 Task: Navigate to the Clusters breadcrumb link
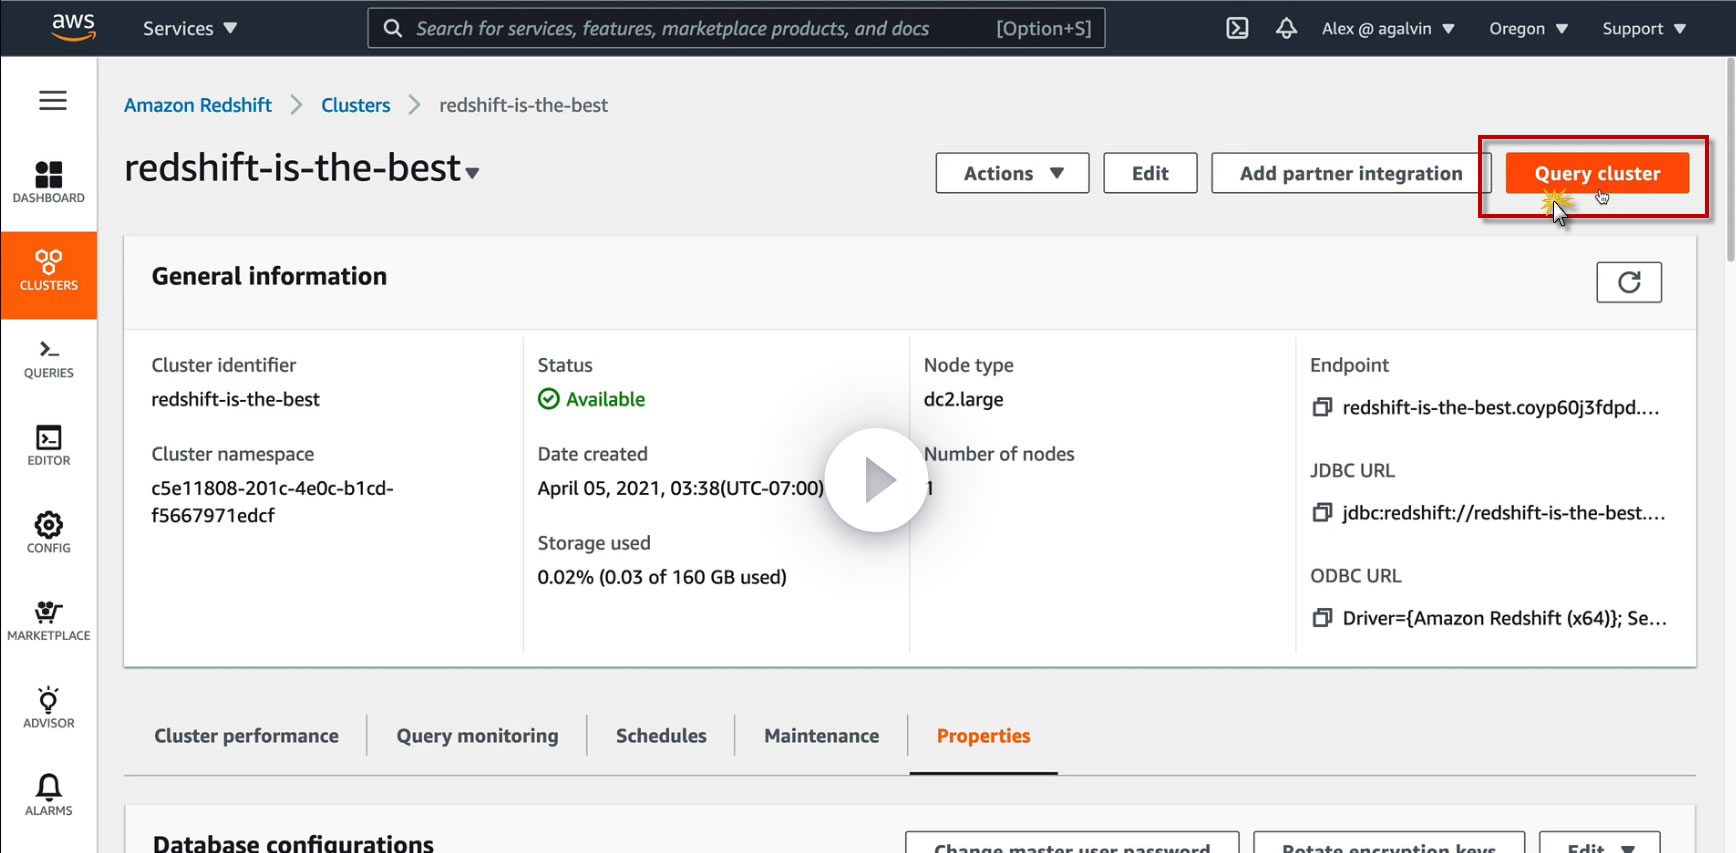pyautogui.click(x=355, y=105)
